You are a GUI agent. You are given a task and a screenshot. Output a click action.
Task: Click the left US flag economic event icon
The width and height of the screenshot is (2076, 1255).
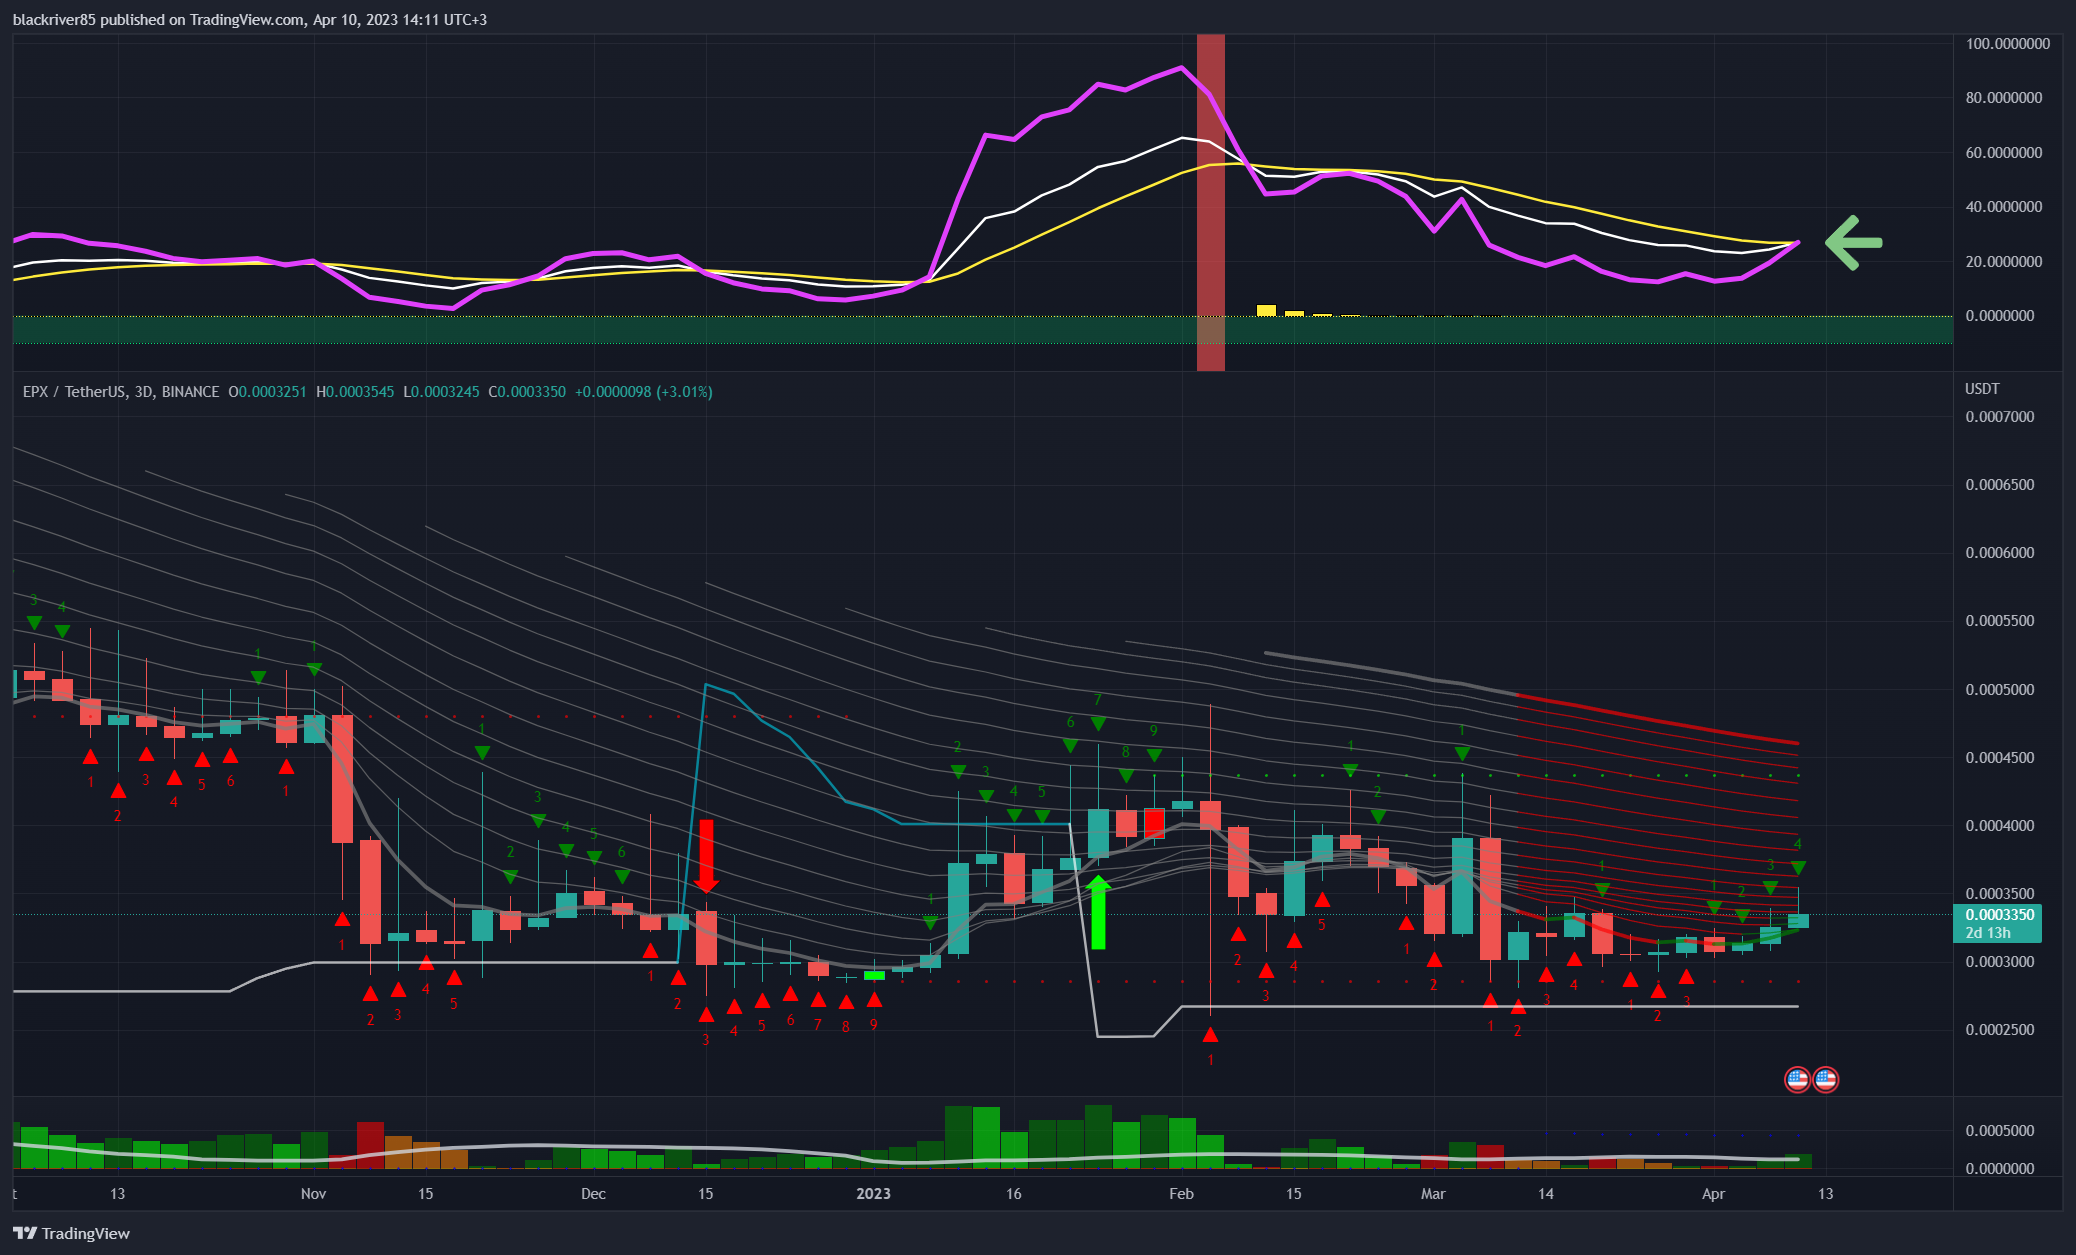coord(1797,1079)
